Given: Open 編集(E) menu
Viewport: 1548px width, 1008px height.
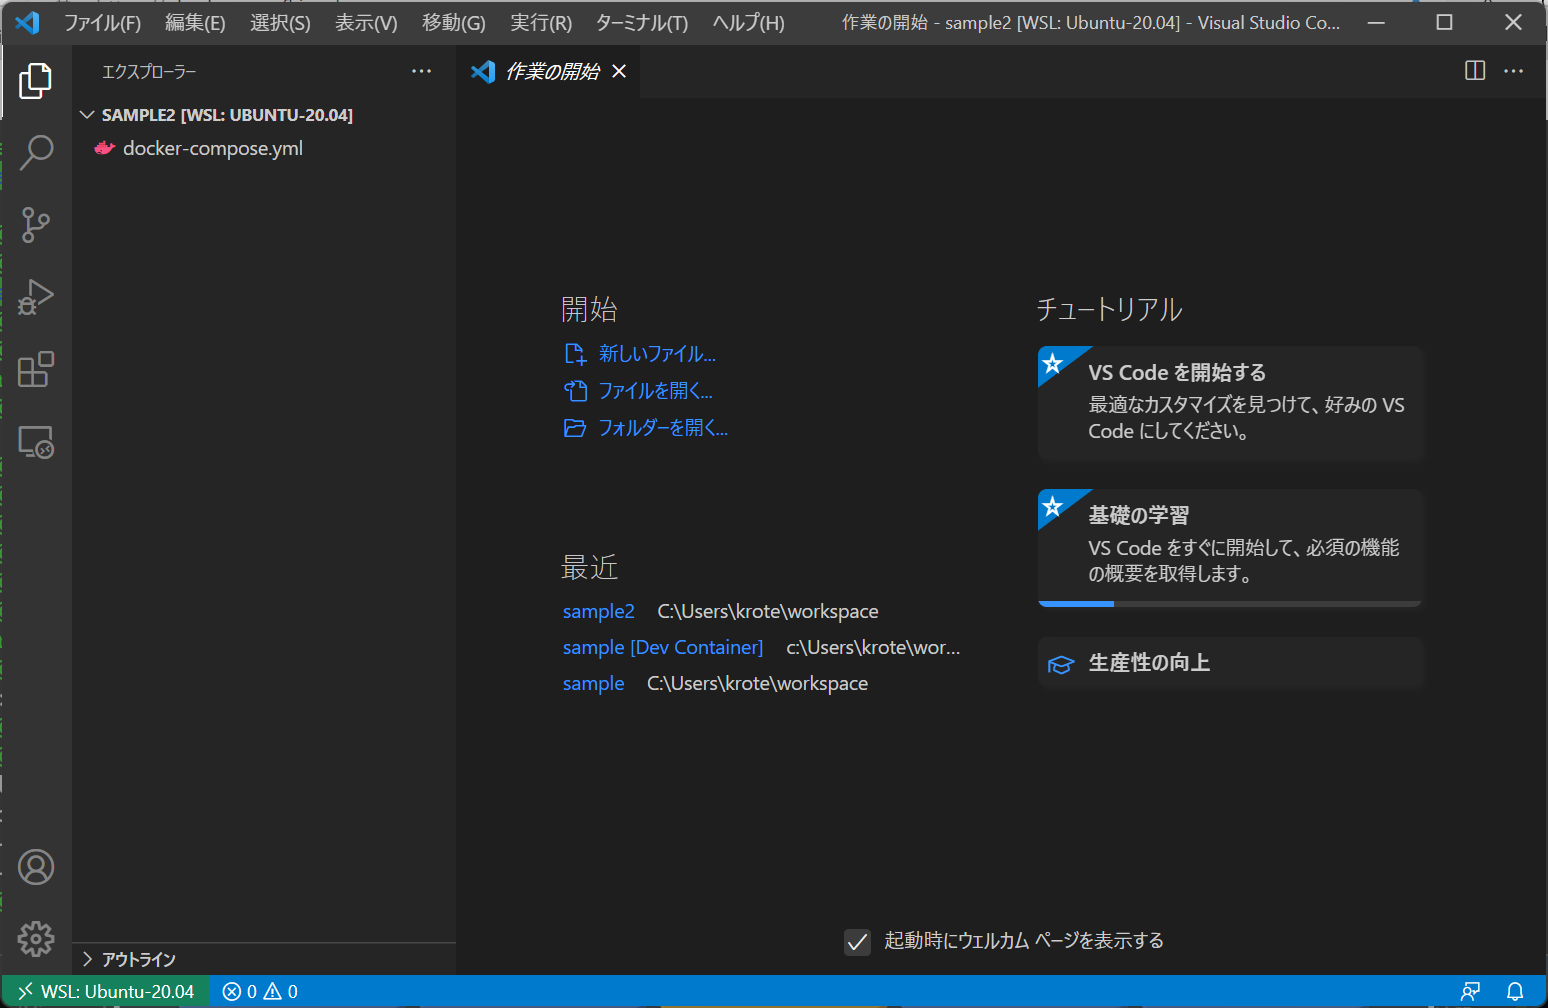Looking at the screenshot, I should tap(195, 22).
